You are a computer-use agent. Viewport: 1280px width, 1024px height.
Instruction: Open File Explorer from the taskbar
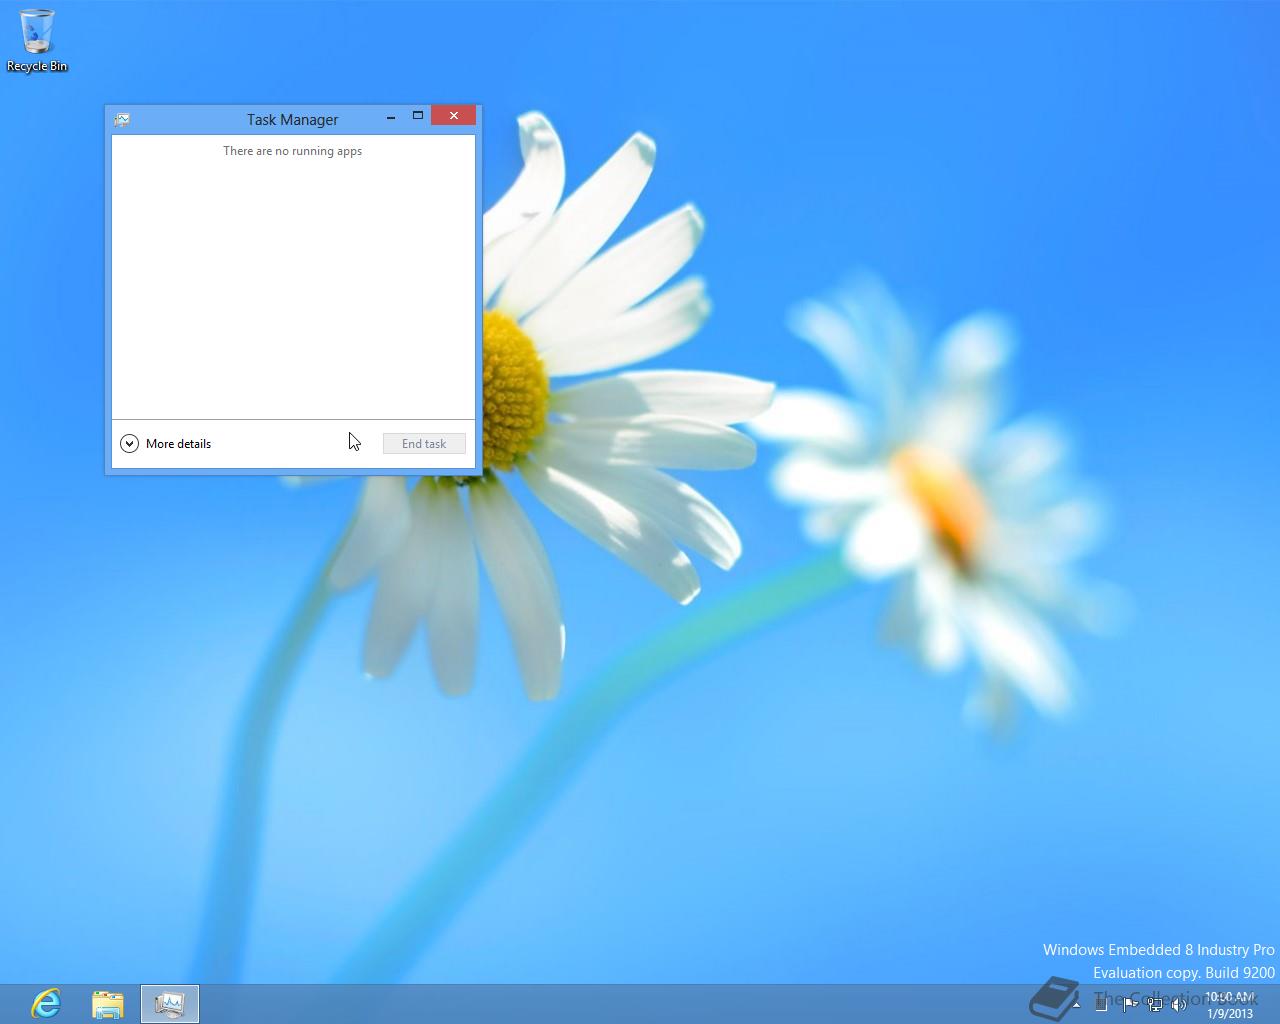108,1004
